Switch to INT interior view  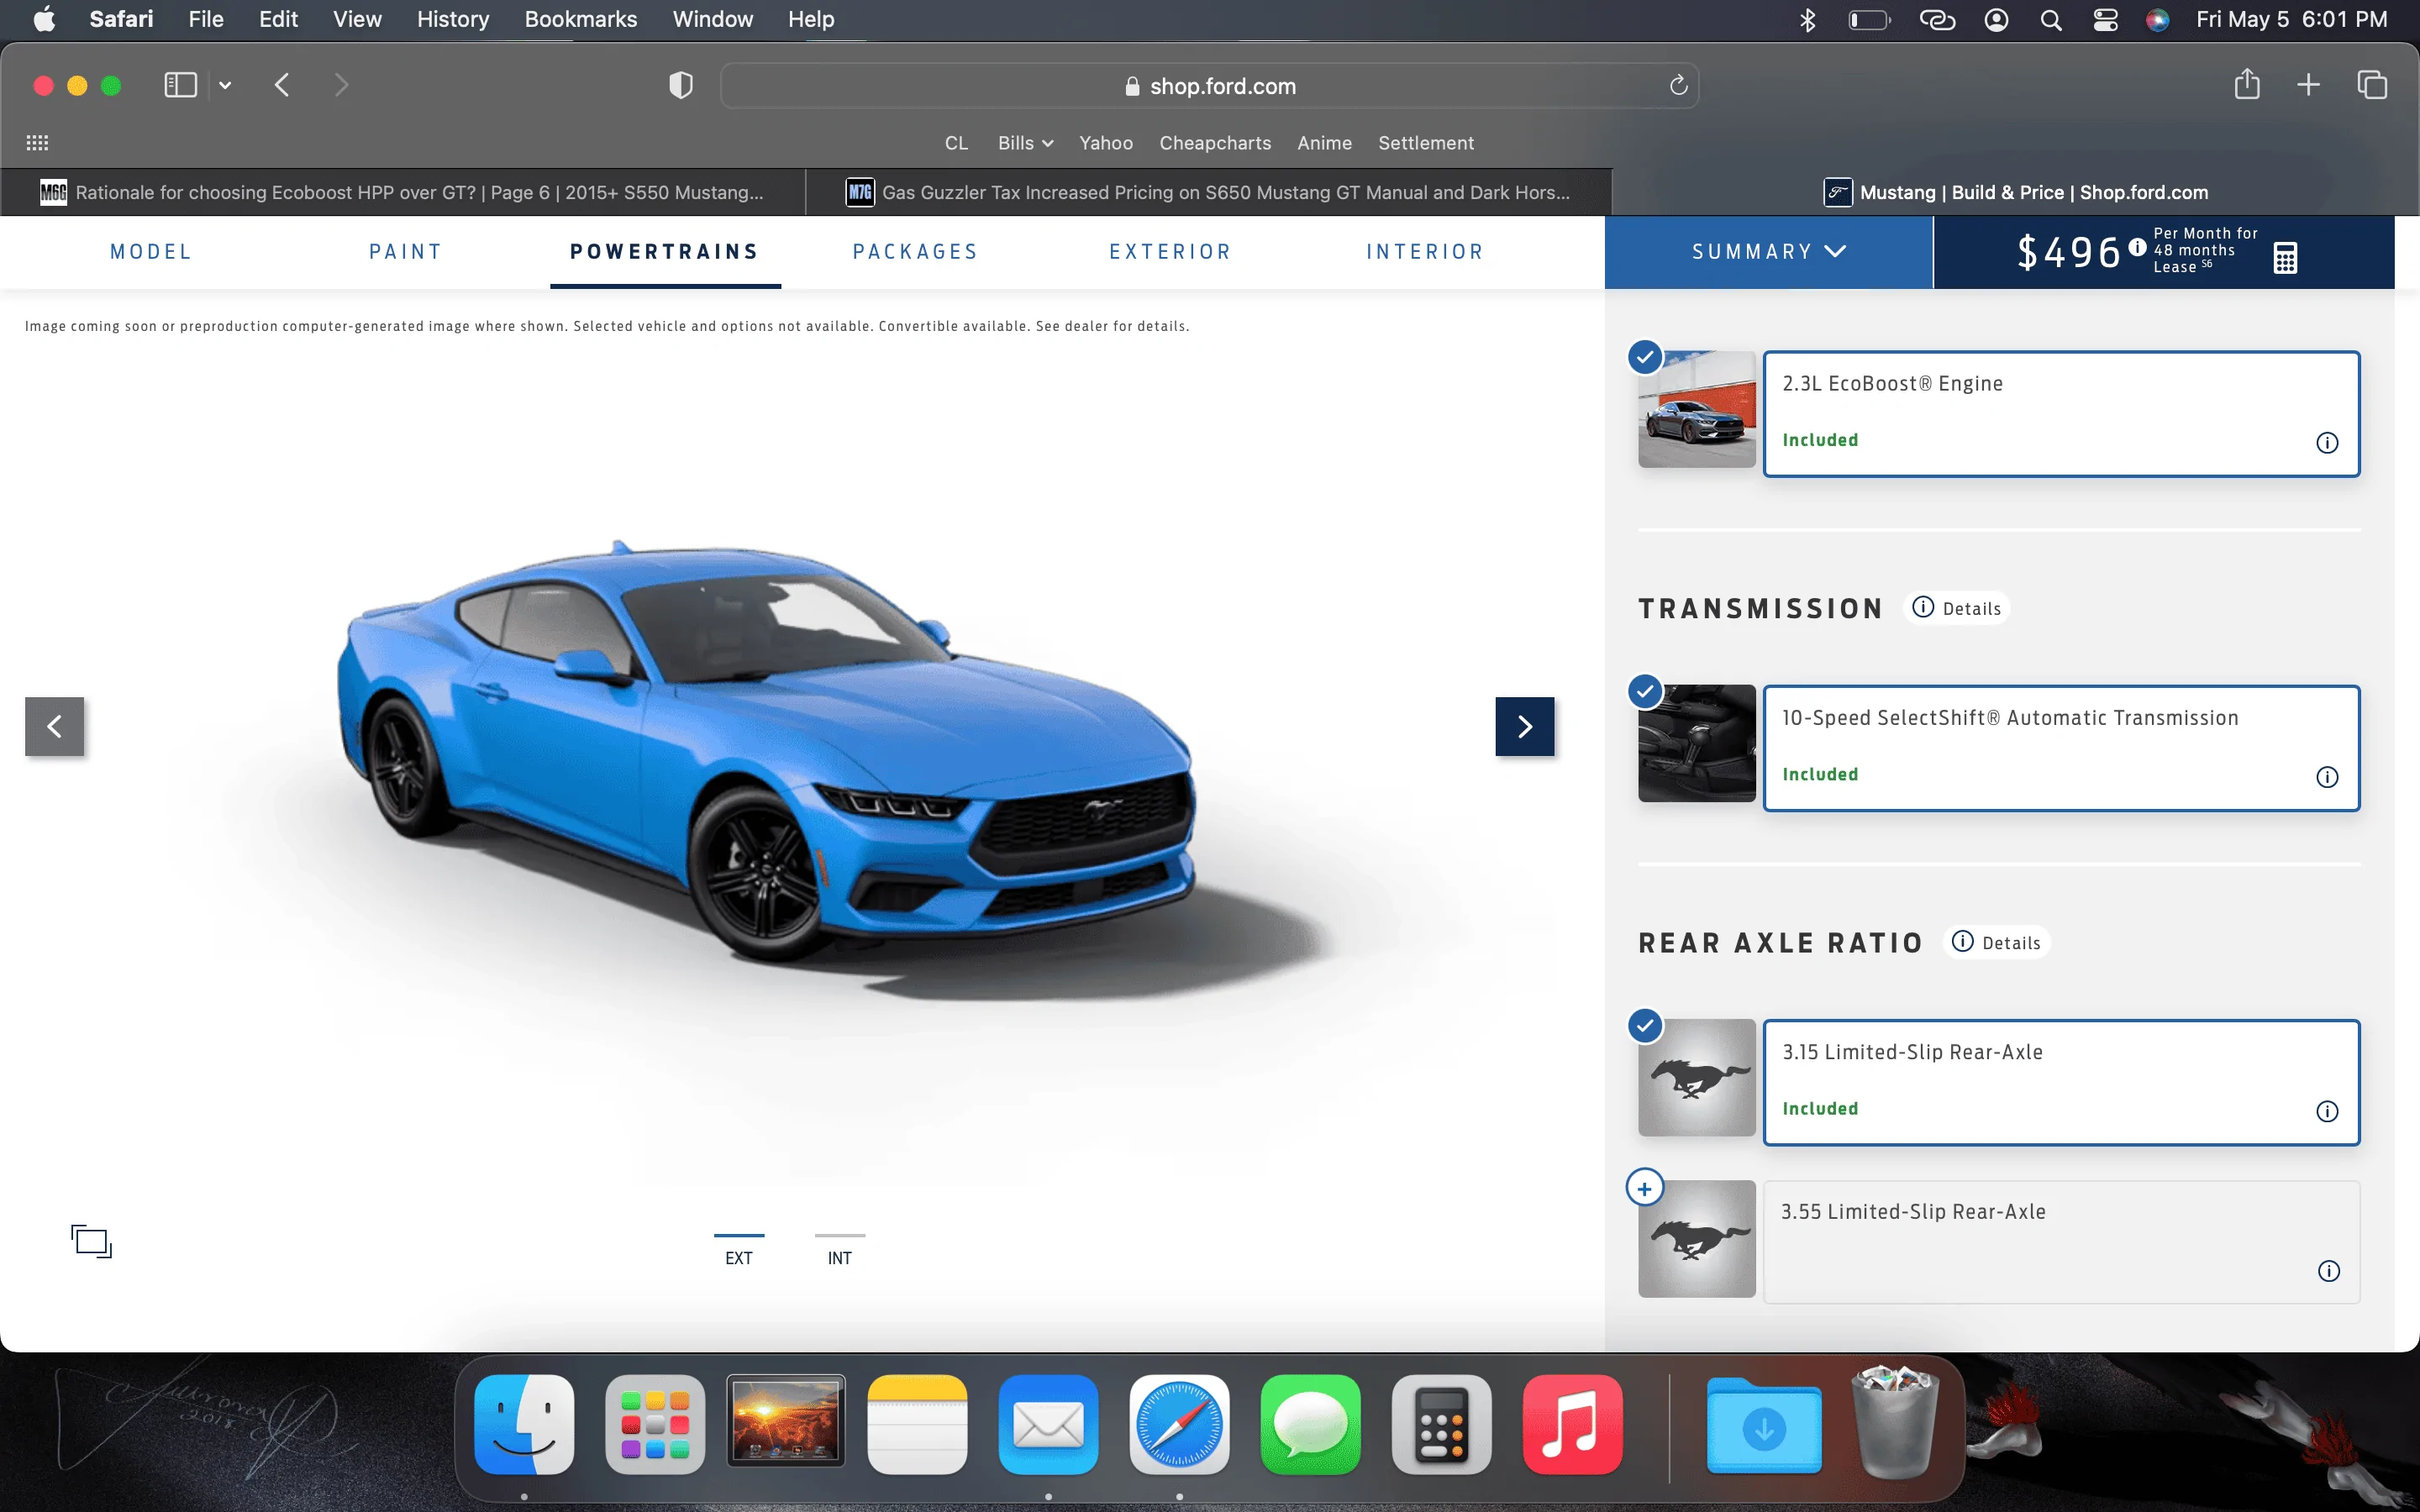pos(840,1251)
